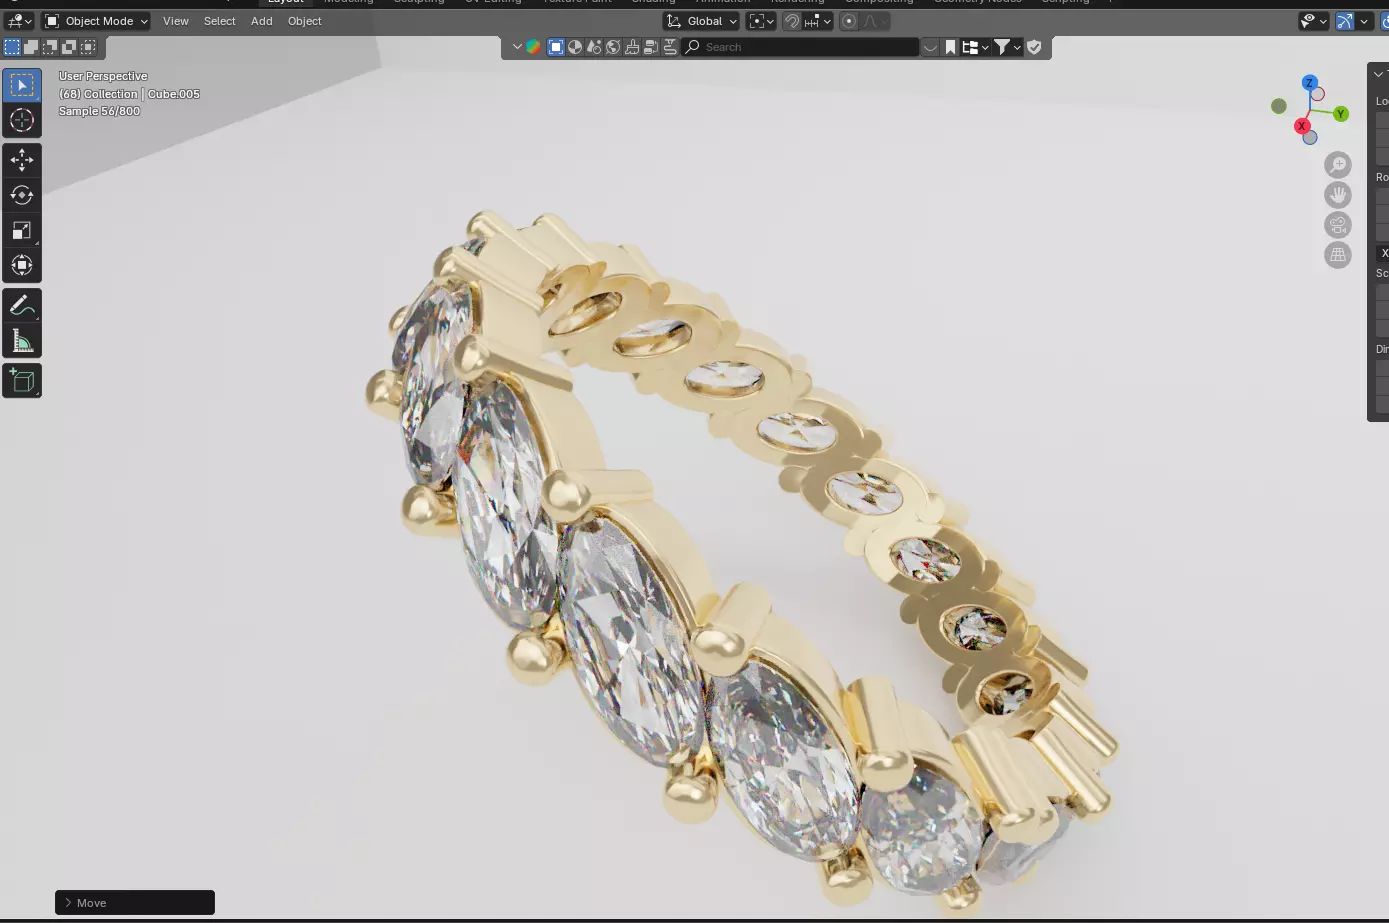Image resolution: width=1389 pixels, height=923 pixels.
Task: Open the snapping options dropdown
Action: tap(818, 21)
